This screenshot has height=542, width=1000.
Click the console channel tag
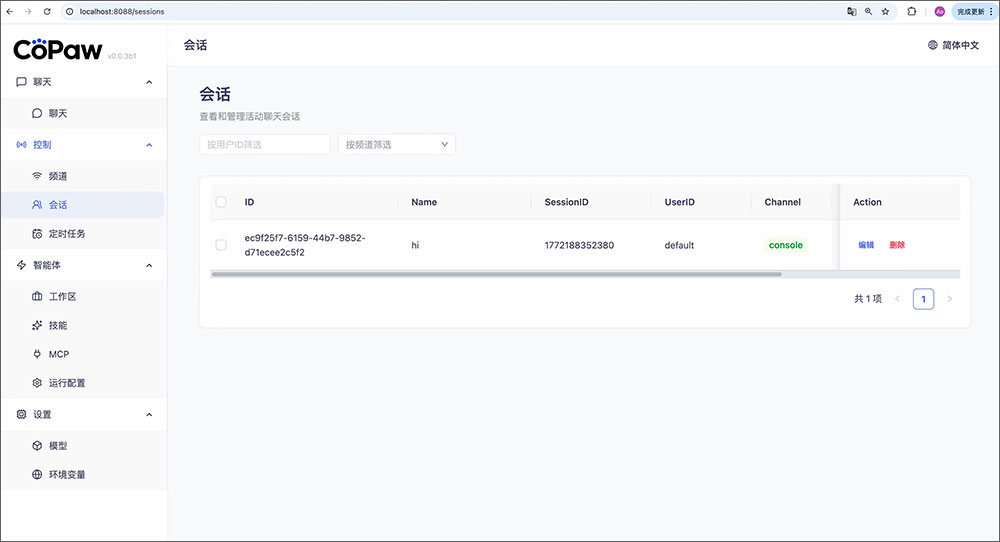pyautogui.click(x=786, y=245)
